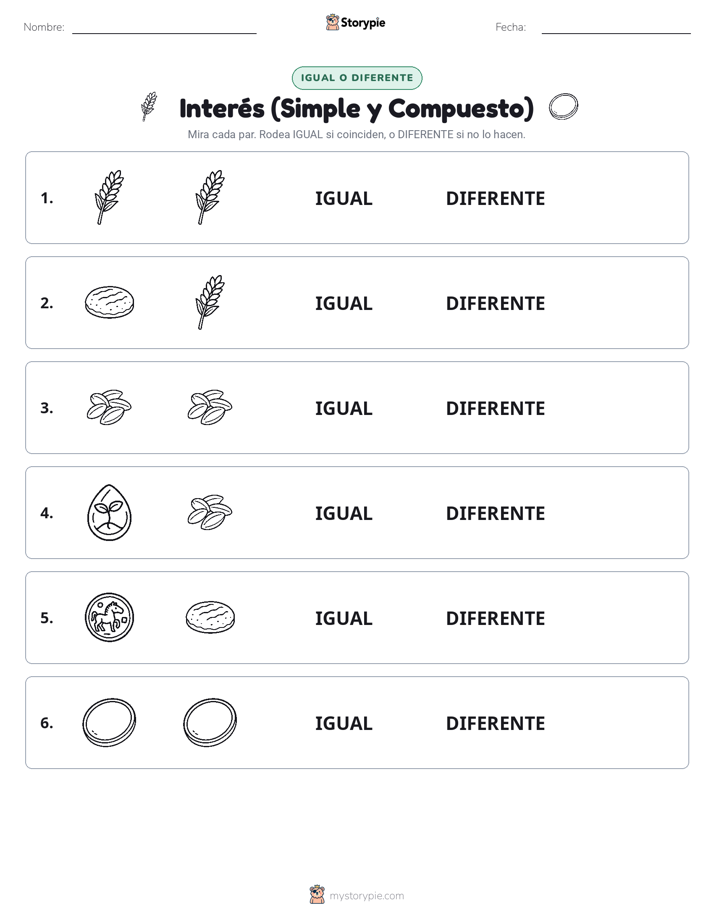Screen dimensions: 714x924
Task: Mark DIFERENTE for question 4
Action: click(495, 513)
